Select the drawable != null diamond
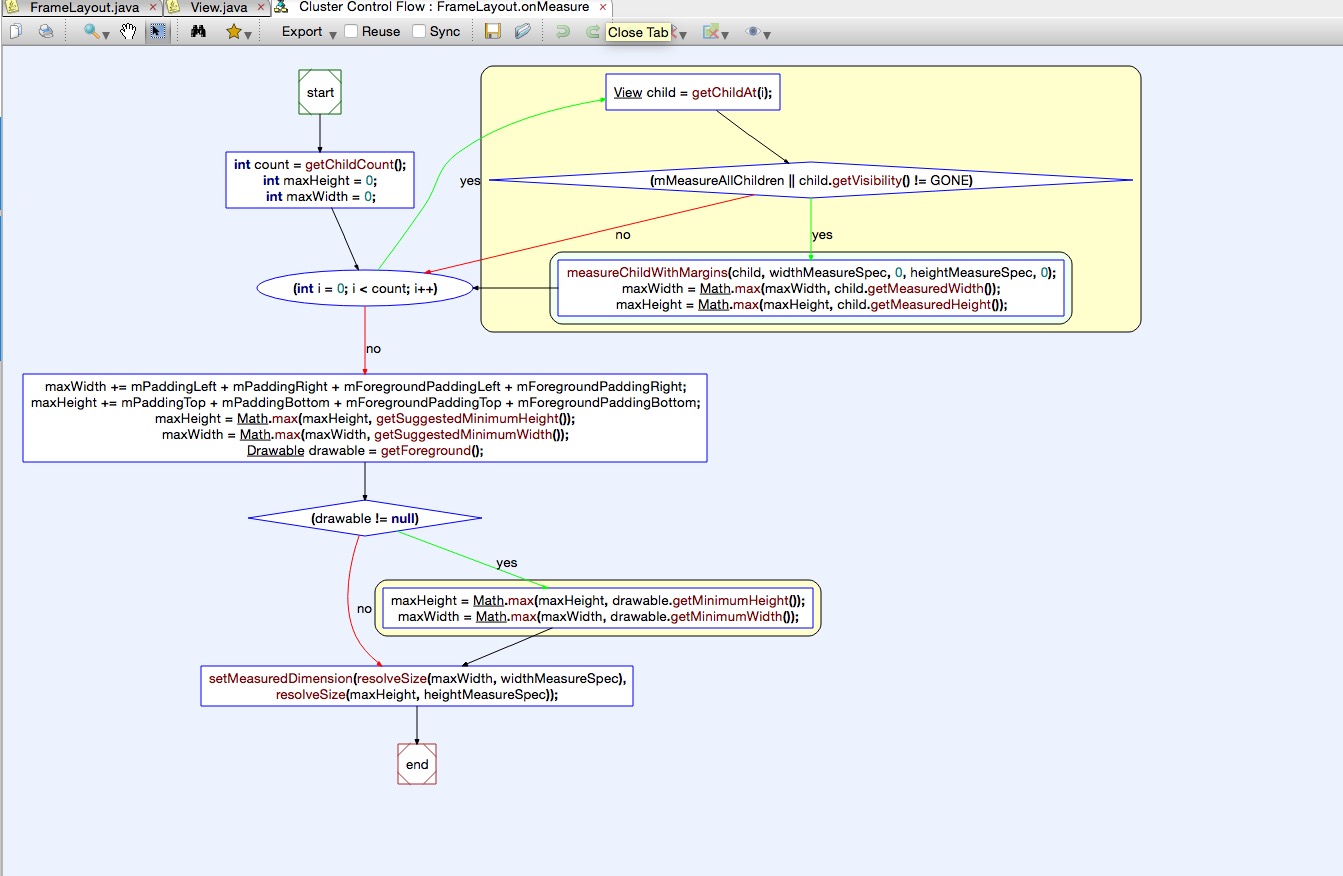 point(365,518)
